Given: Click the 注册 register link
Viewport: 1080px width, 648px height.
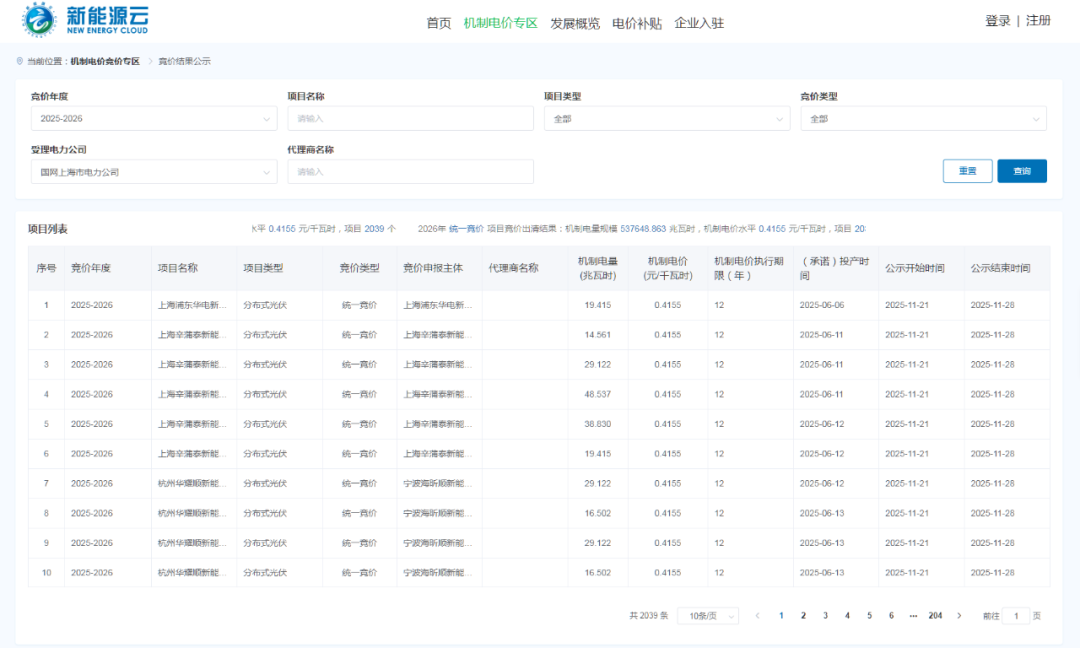Looking at the screenshot, I should pyautogui.click(x=1038, y=21).
